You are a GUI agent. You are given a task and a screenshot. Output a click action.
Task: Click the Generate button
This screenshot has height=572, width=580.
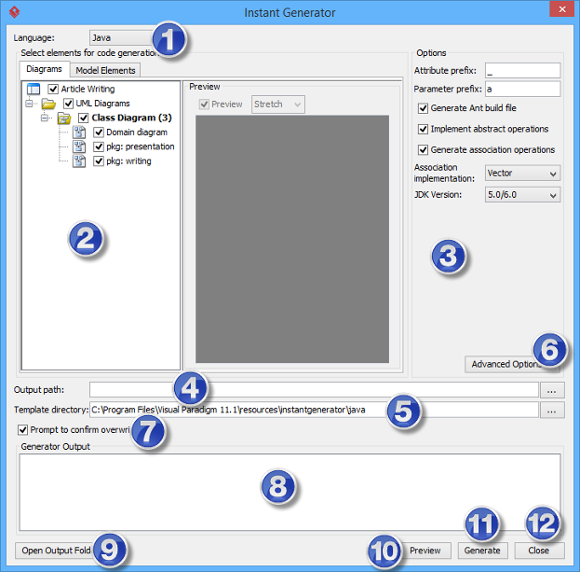click(x=482, y=551)
